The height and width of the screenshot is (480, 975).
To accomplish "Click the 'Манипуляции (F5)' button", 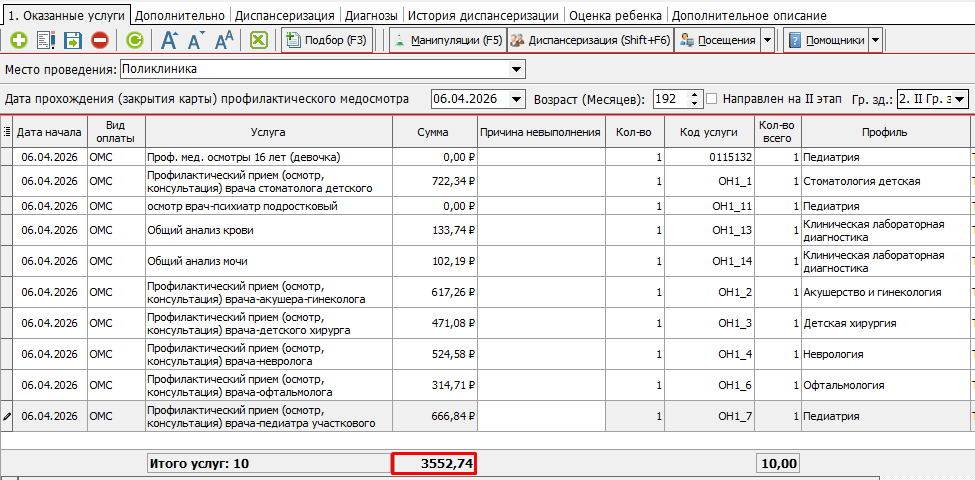I will pyautogui.click(x=446, y=41).
